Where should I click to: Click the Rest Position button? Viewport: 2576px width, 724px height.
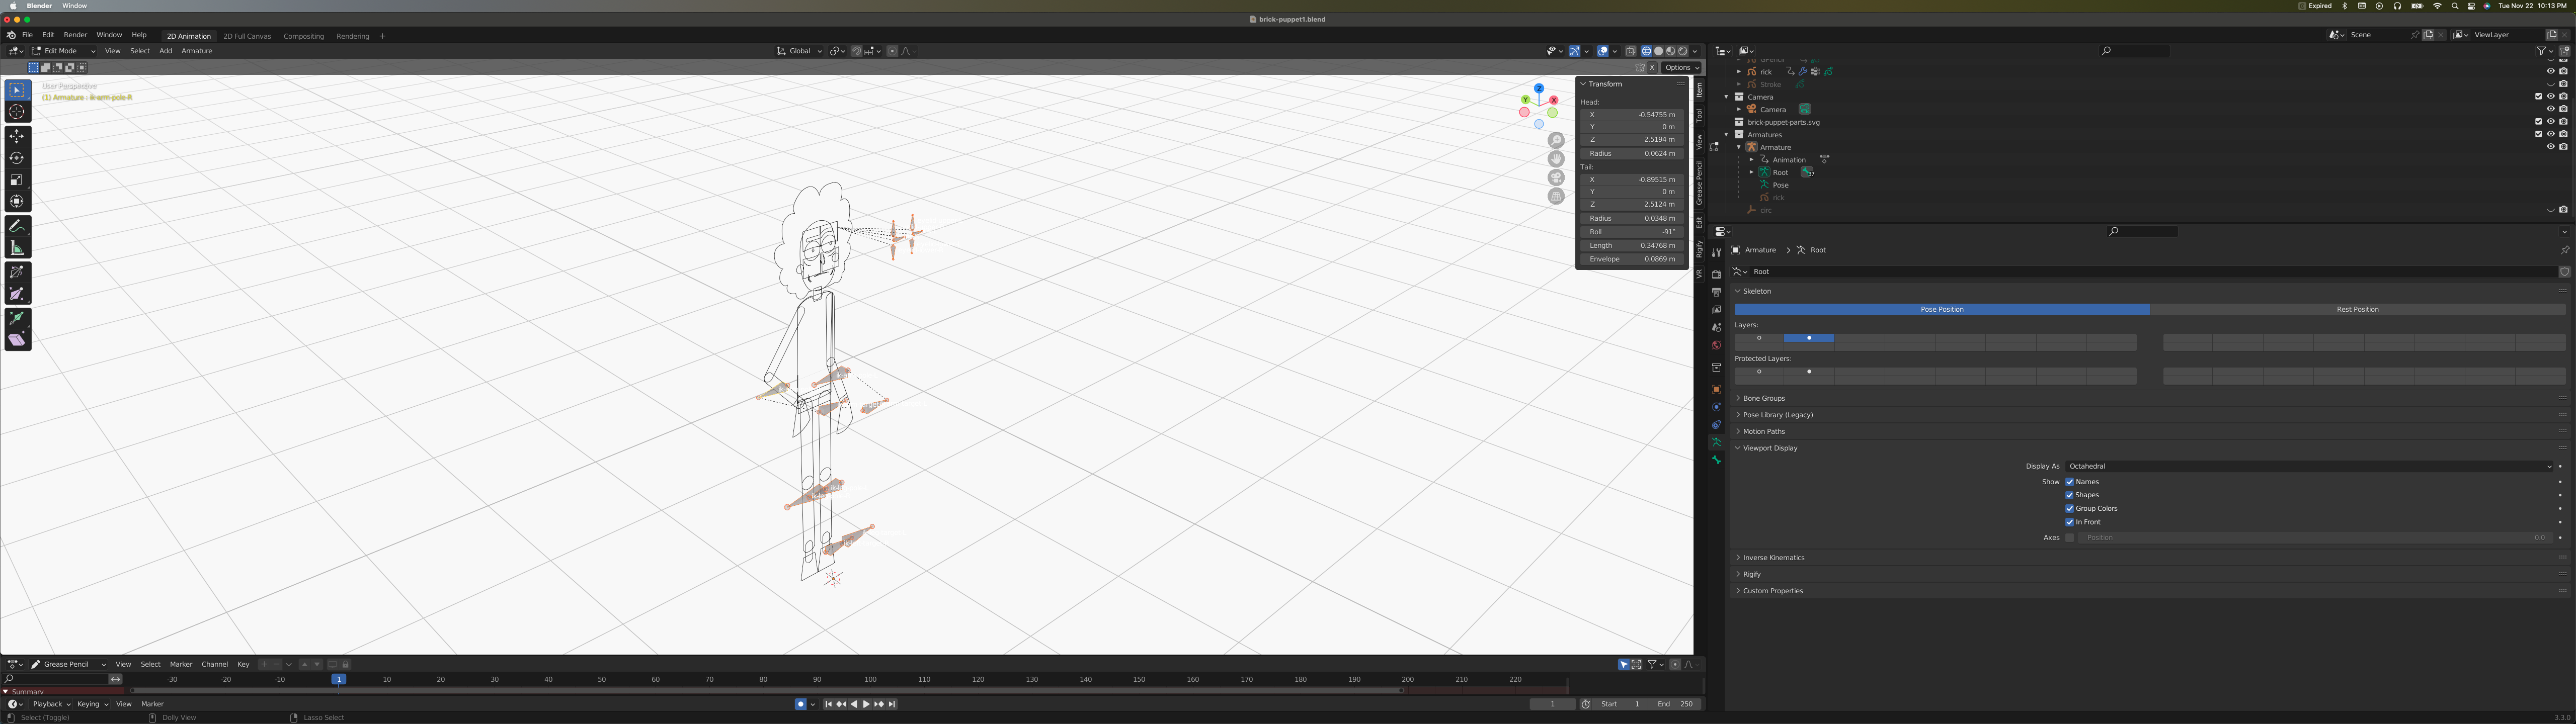[2357, 309]
